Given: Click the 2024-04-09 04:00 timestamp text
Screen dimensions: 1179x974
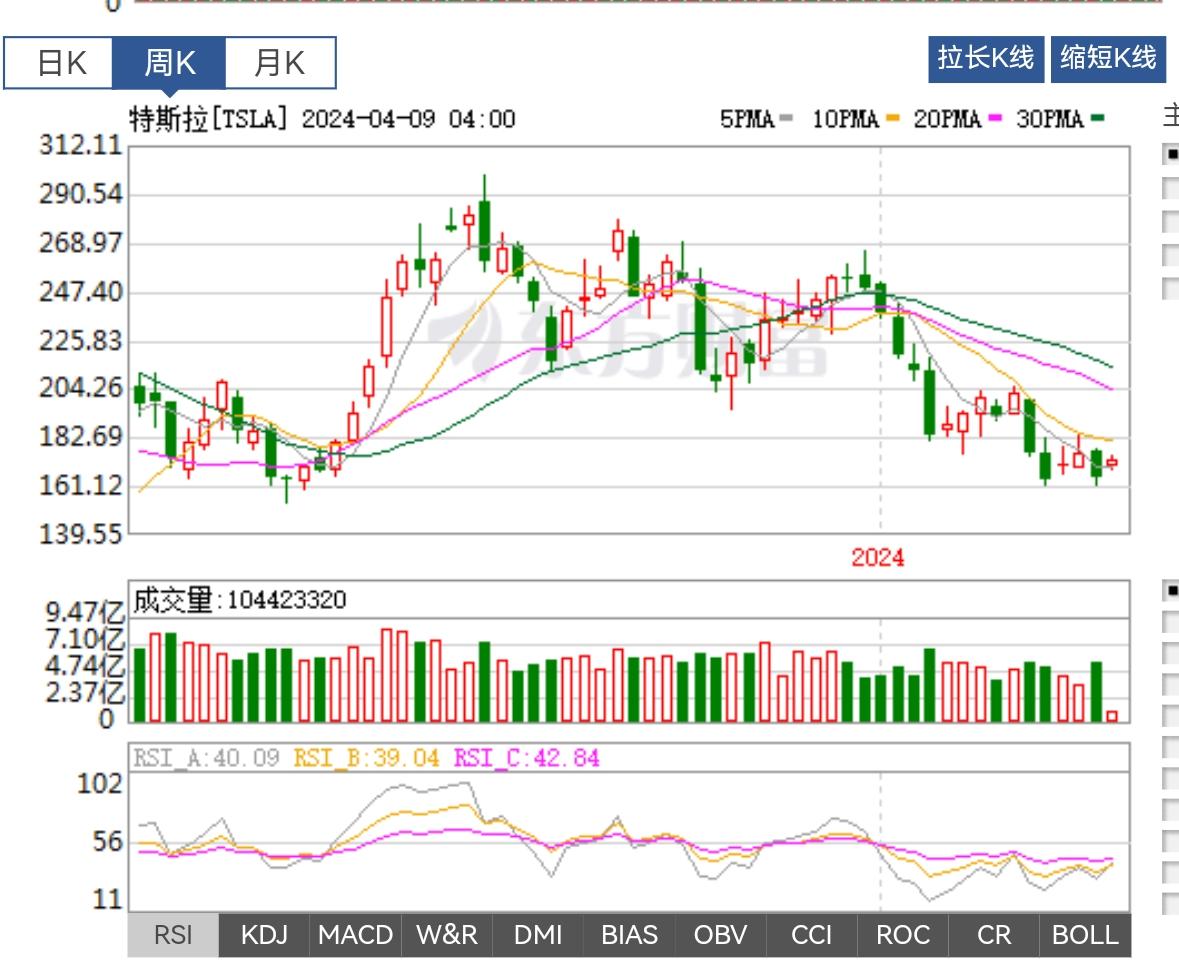Looking at the screenshot, I should [408, 119].
